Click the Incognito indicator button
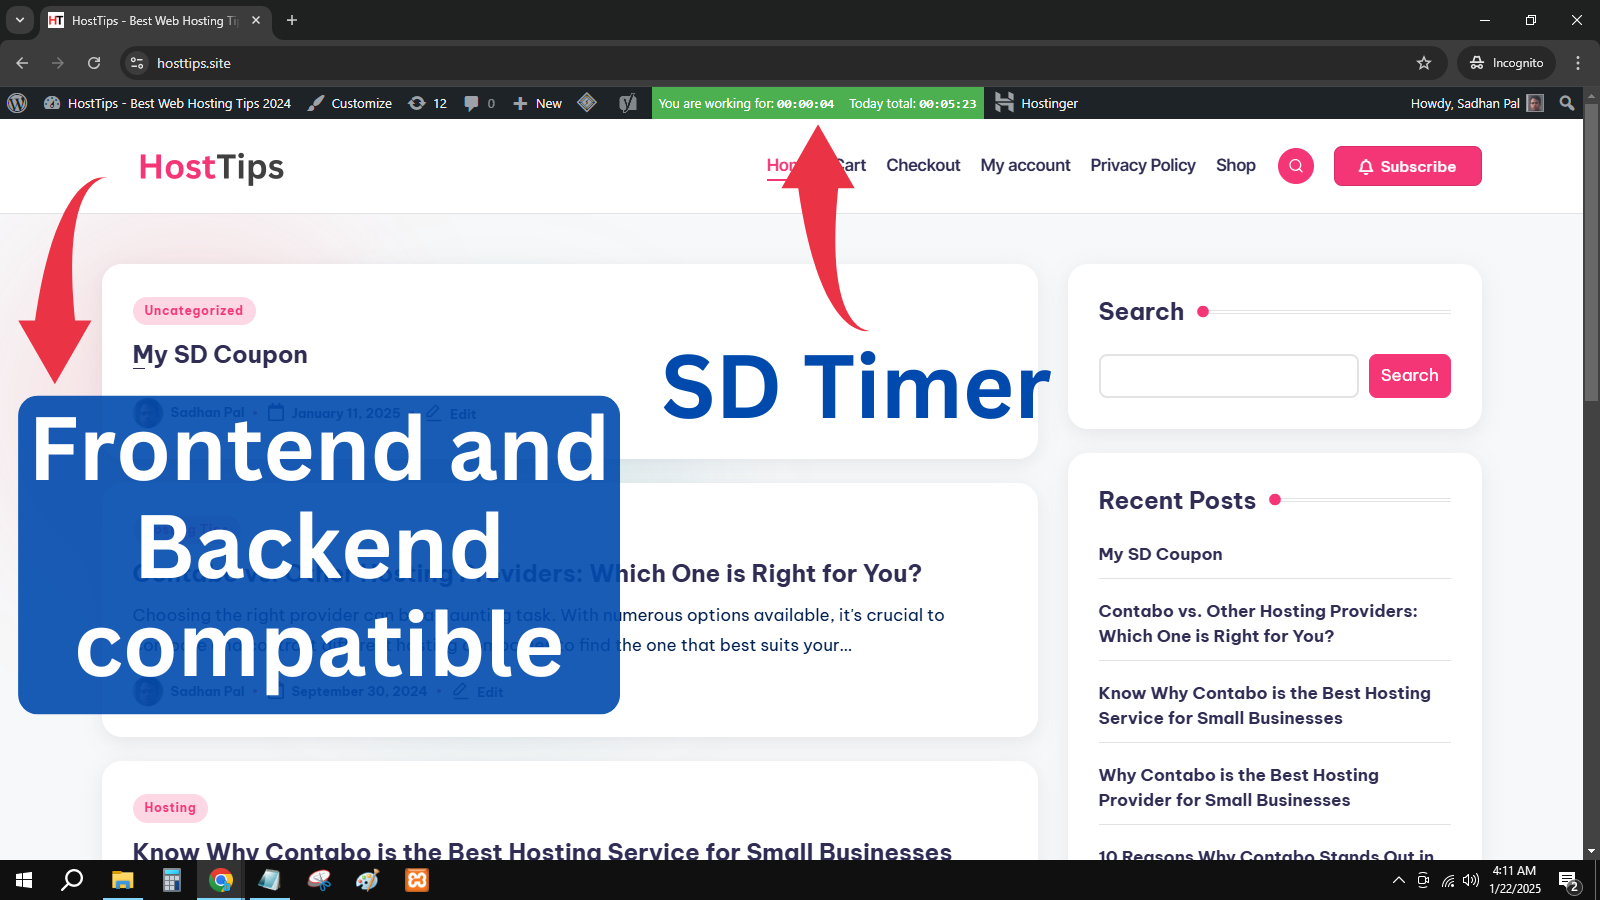 (x=1506, y=63)
